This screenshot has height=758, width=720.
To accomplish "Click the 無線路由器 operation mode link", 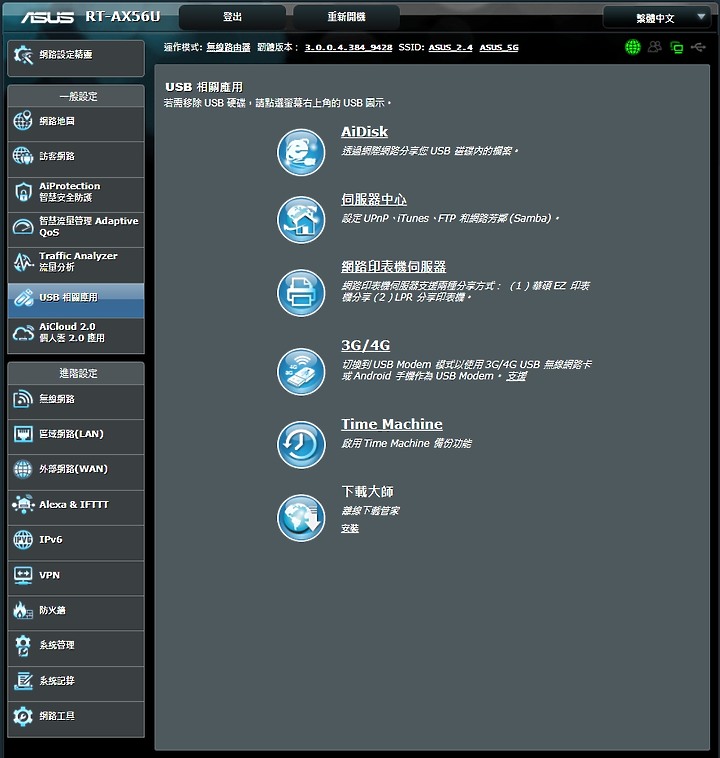I will click(228, 47).
